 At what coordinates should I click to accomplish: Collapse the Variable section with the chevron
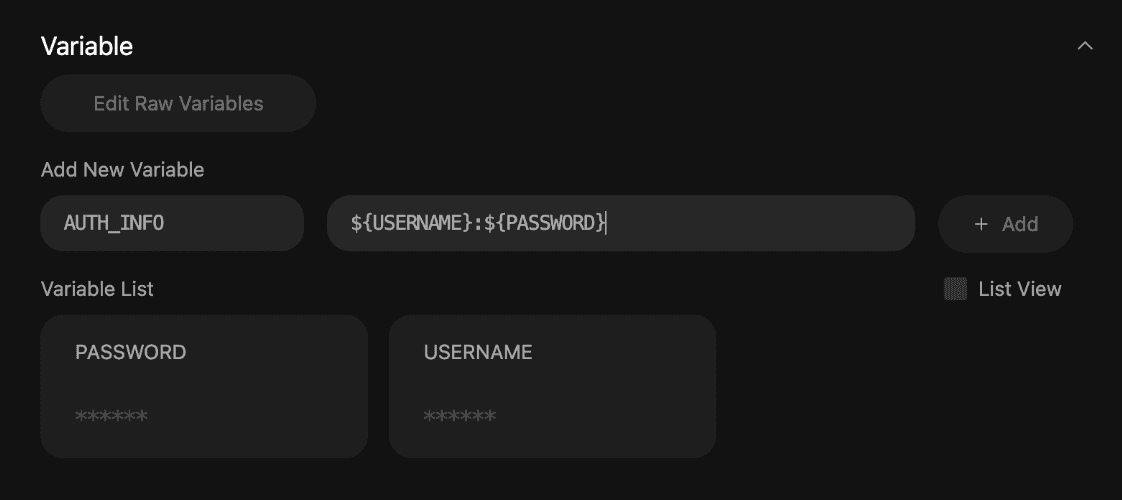(x=1085, y=46)
